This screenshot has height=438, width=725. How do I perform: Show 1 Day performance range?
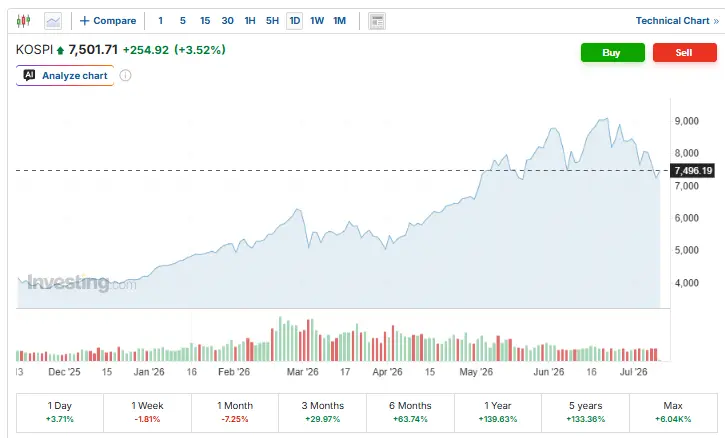click(60, 413)
